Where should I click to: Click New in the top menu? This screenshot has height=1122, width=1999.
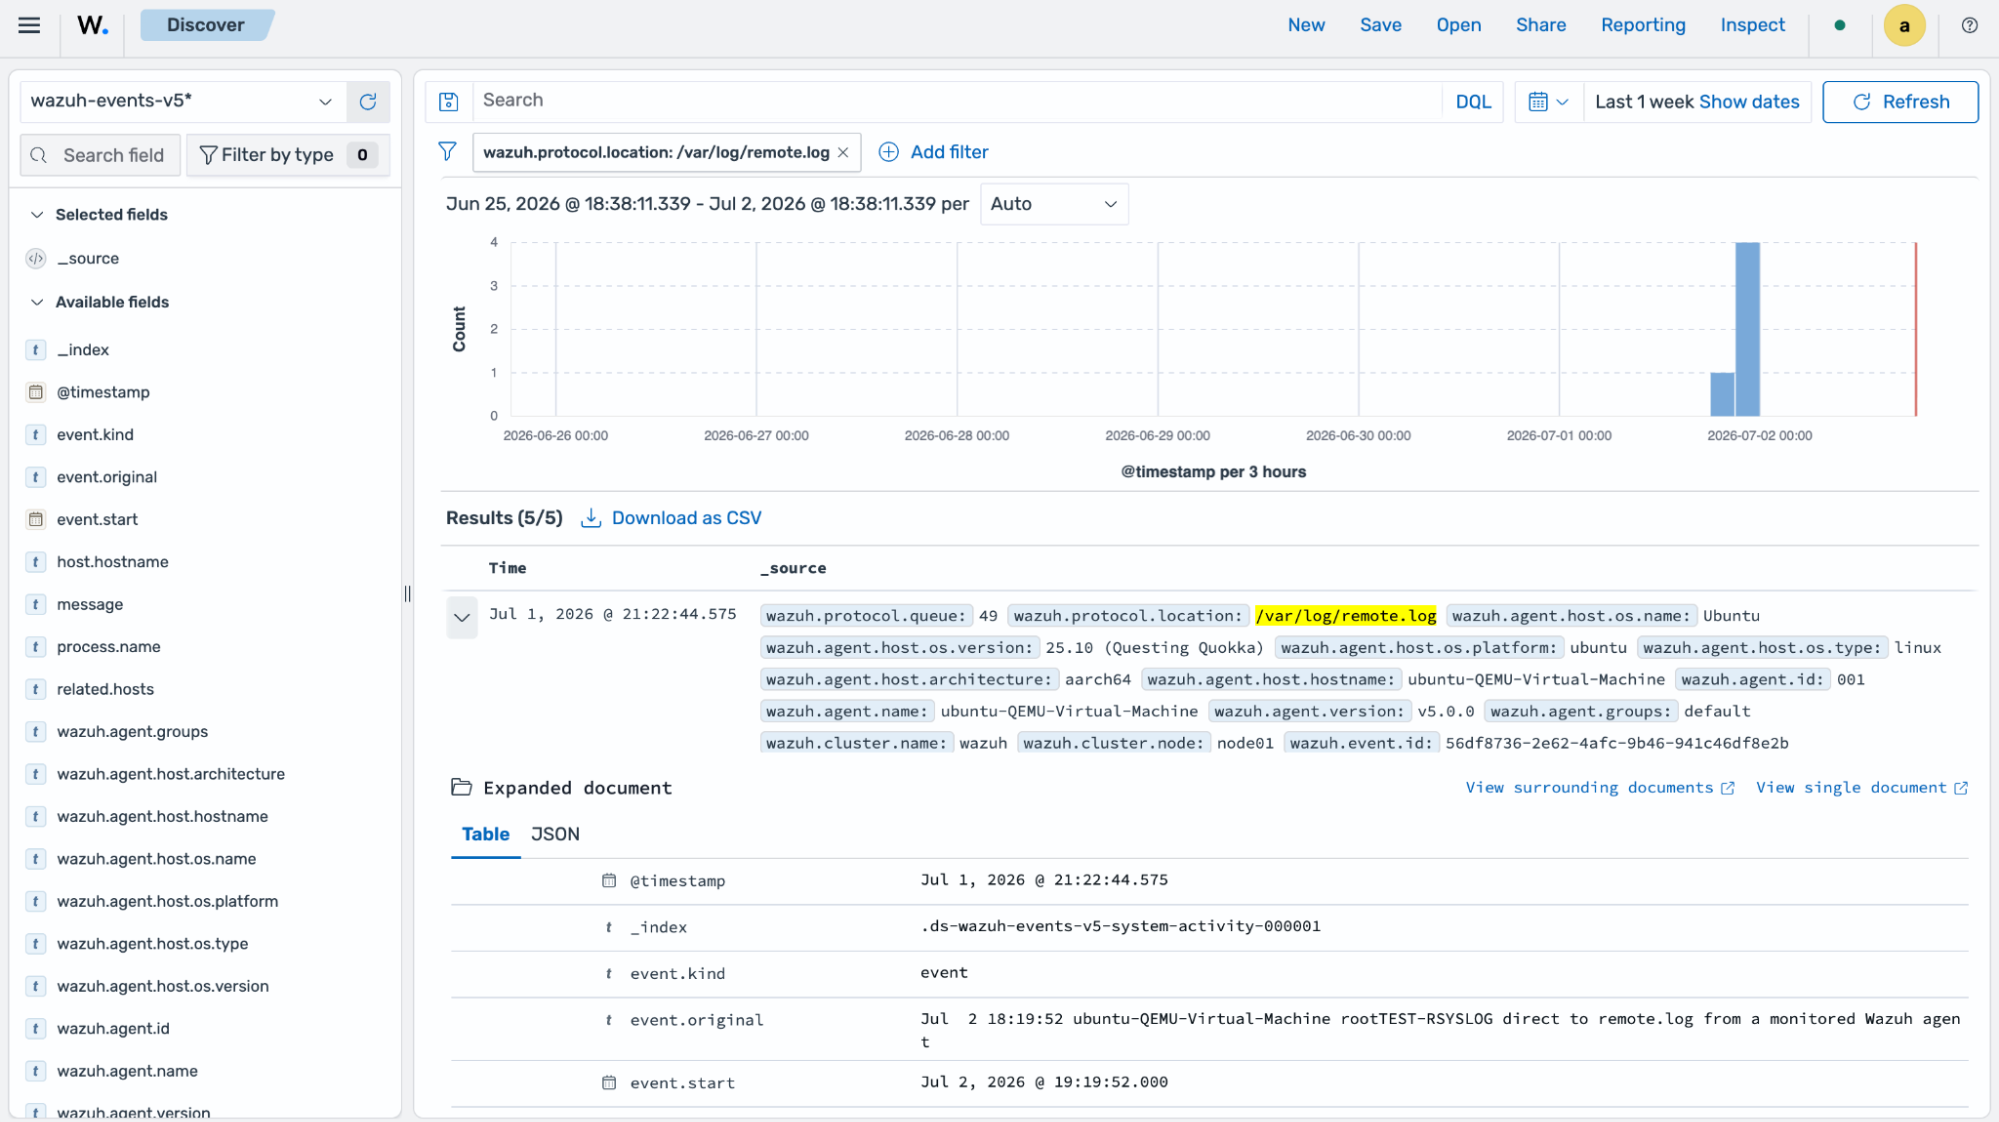coord(1306,25)
